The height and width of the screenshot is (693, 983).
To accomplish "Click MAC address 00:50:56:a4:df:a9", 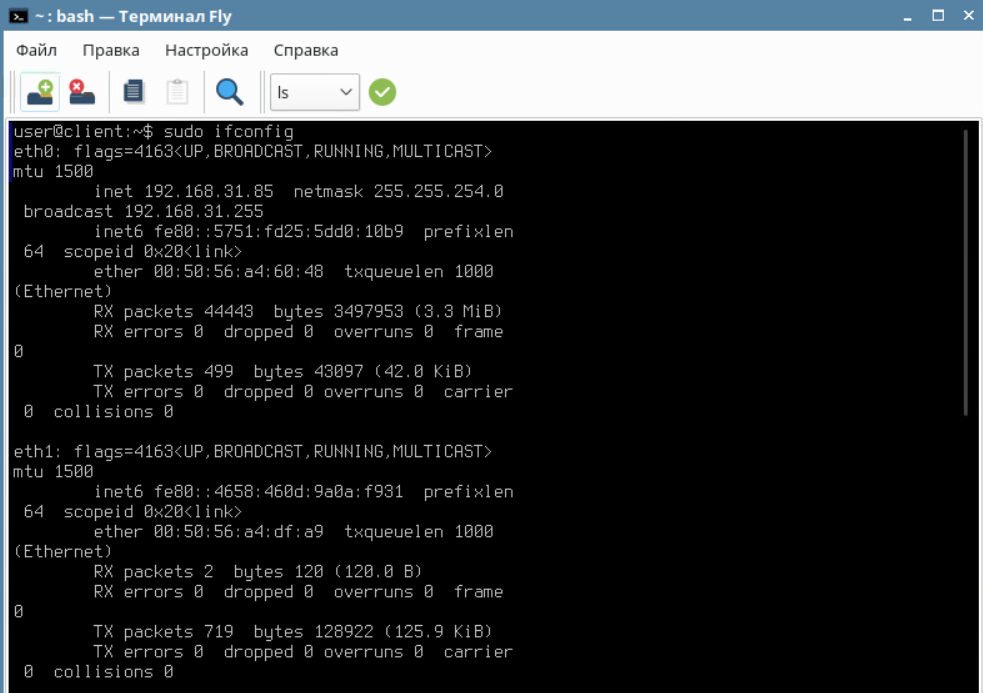I will point(239,532).
